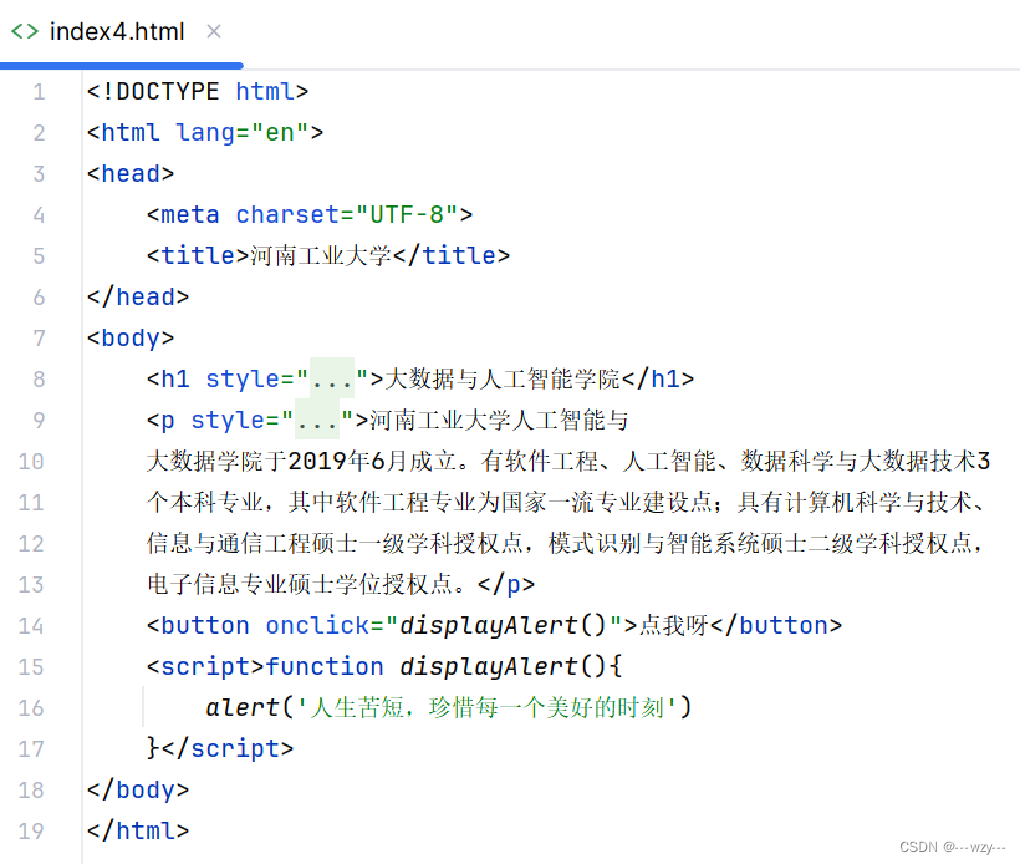This screenshot has width=1021, height=864.
Task: Click line number 16 in the gutter
Action: 31,708
